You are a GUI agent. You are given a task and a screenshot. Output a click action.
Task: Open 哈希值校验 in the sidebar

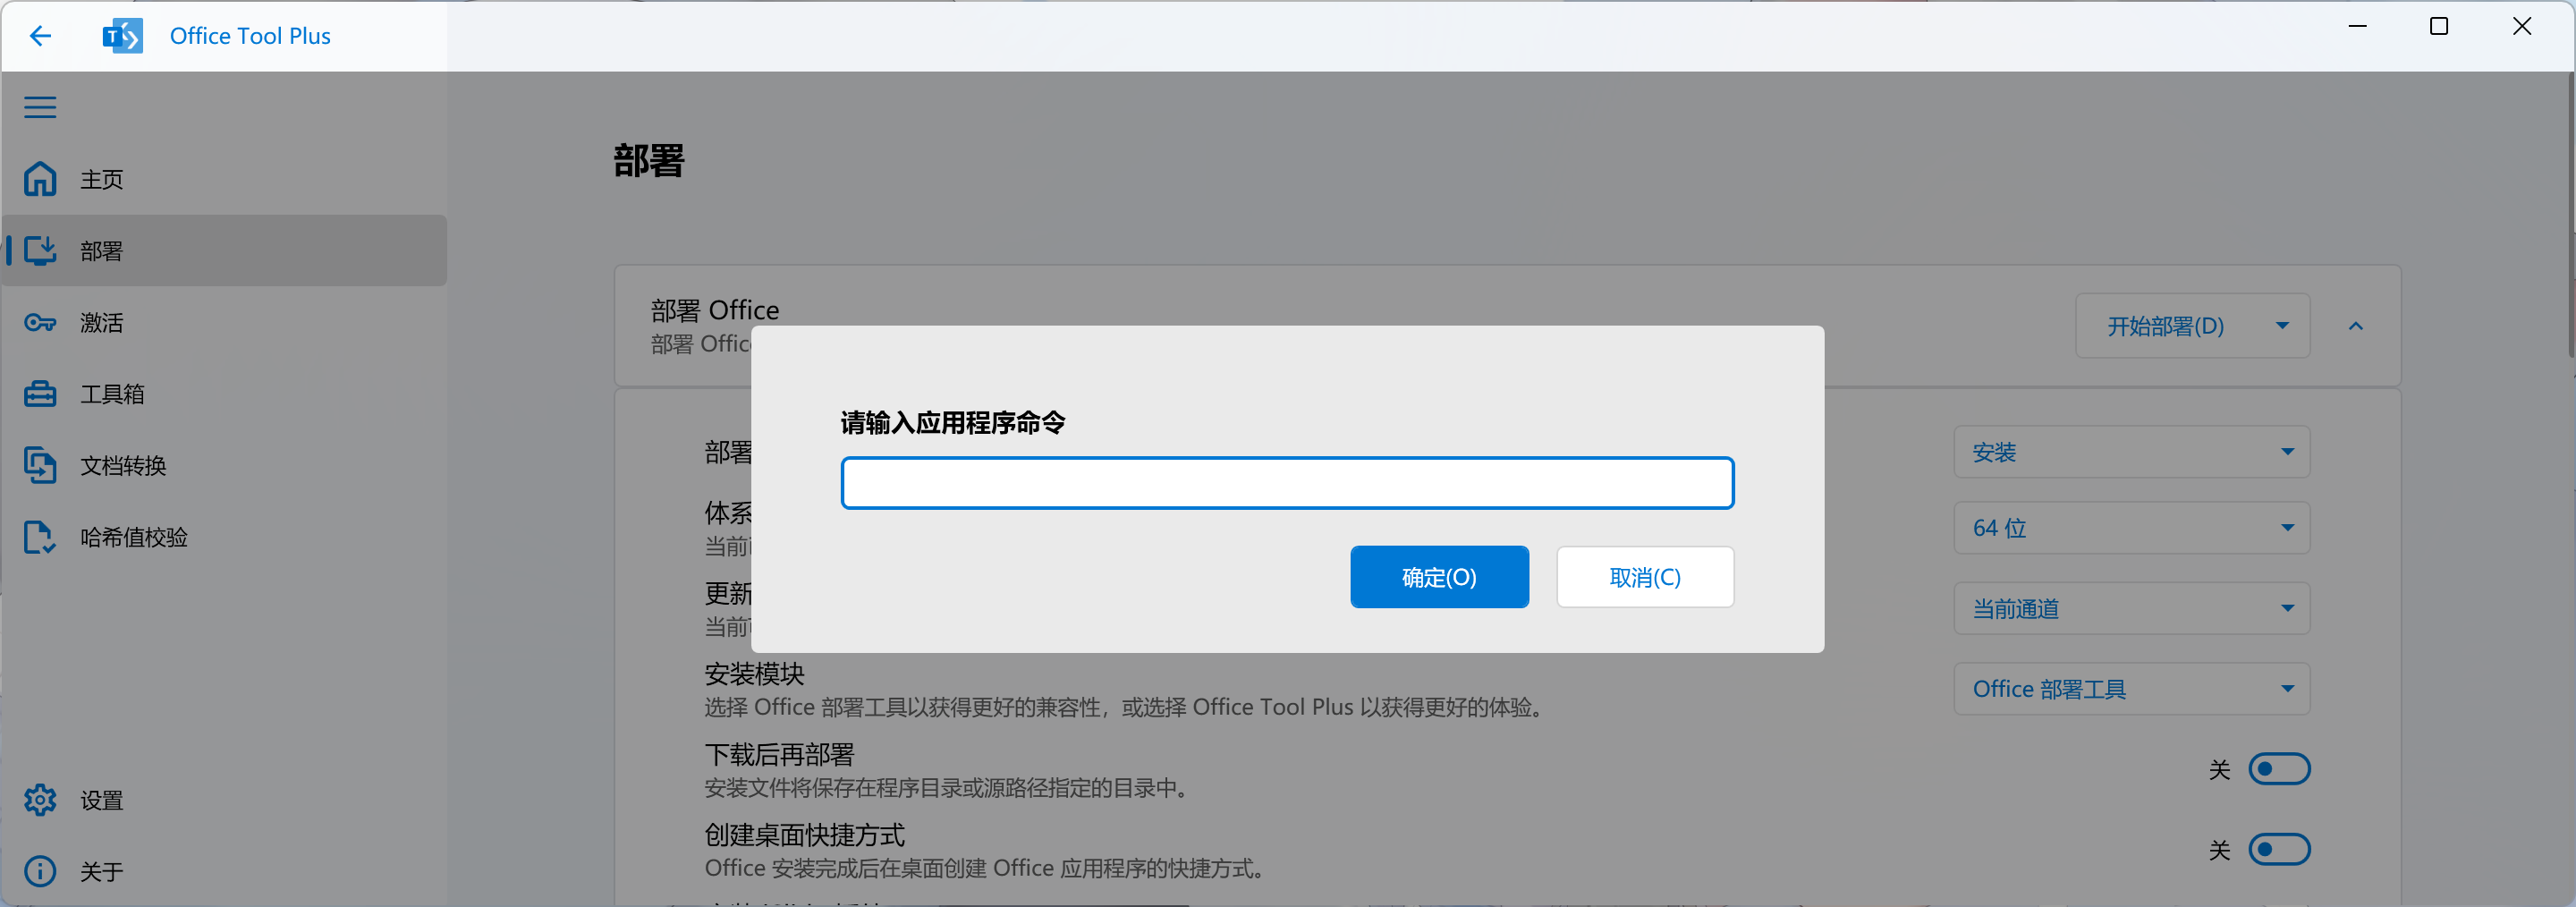pyautogui.click(x=134, y=537)
